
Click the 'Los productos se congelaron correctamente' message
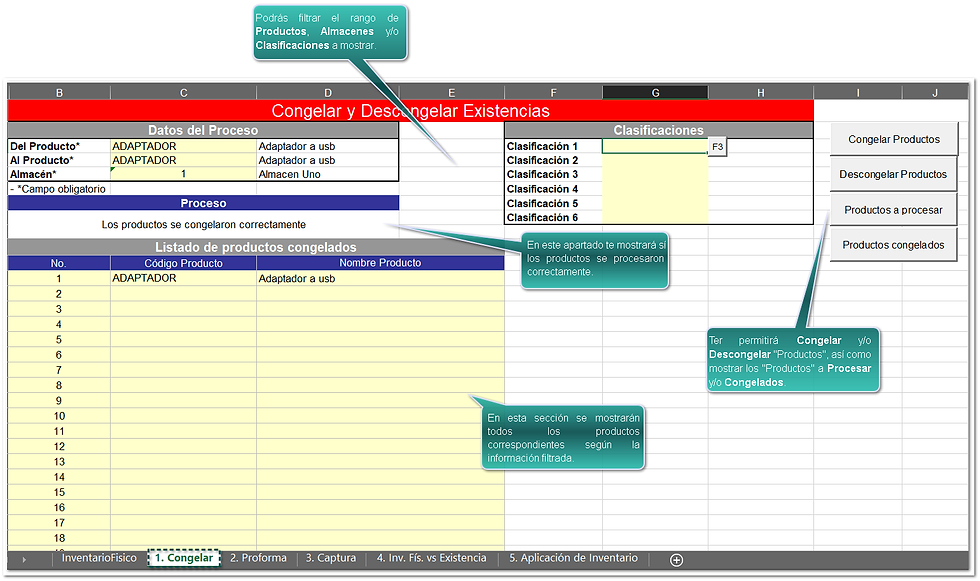[204, 224]
